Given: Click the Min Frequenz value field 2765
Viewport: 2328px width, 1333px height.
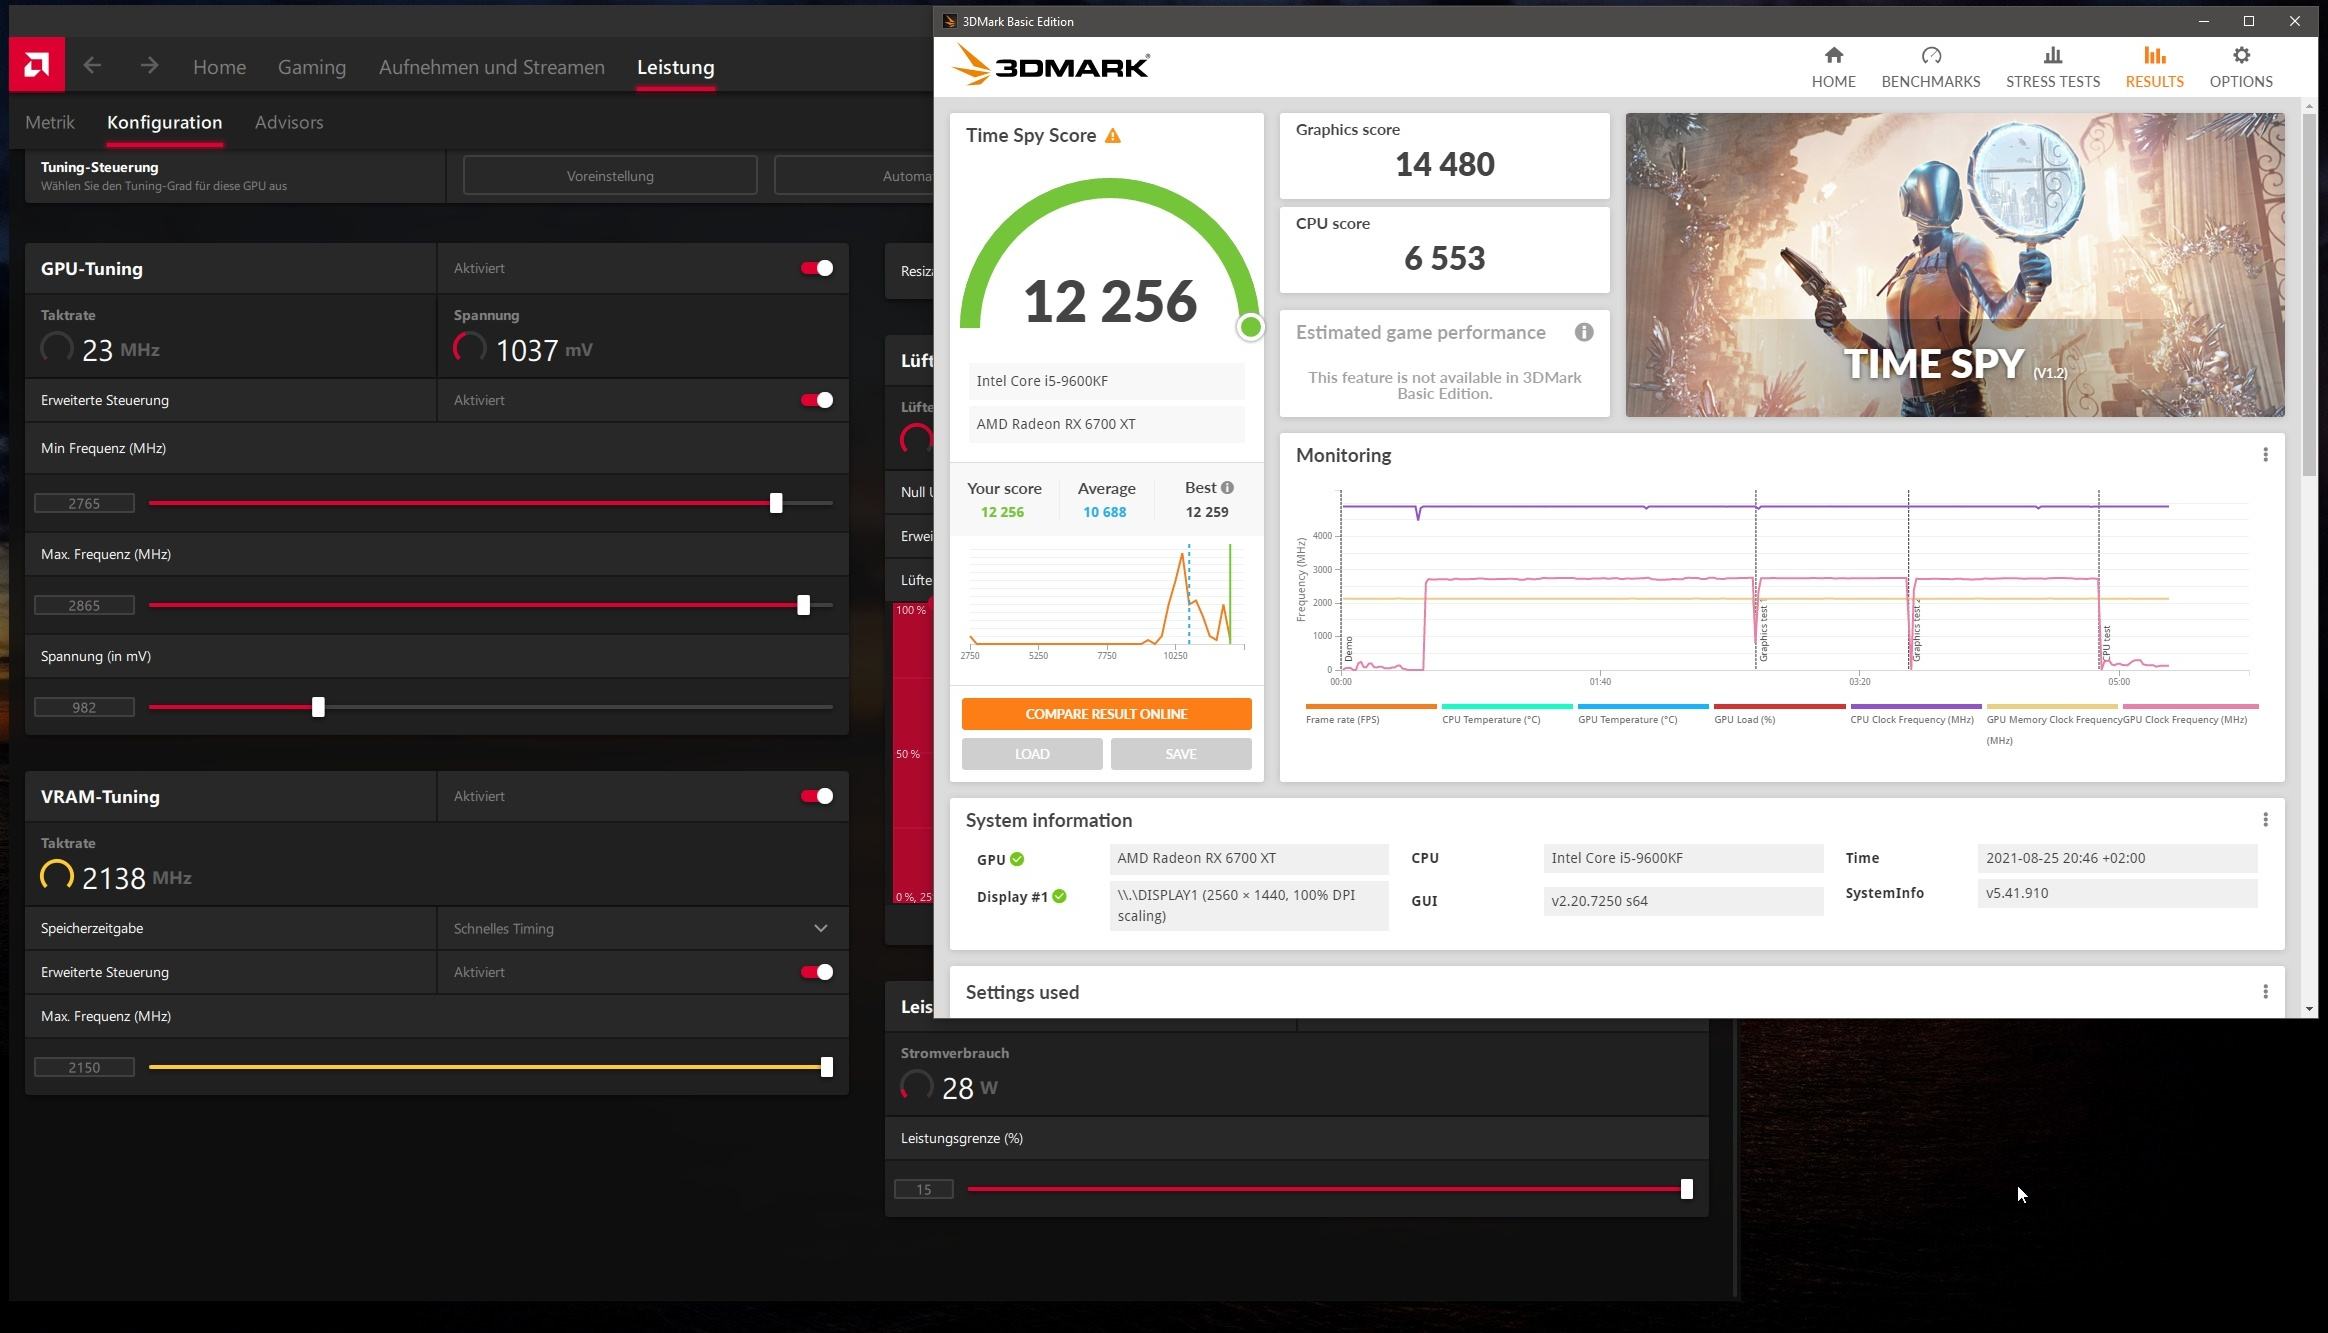Looking at the screenshot, I should click(84, 503).
